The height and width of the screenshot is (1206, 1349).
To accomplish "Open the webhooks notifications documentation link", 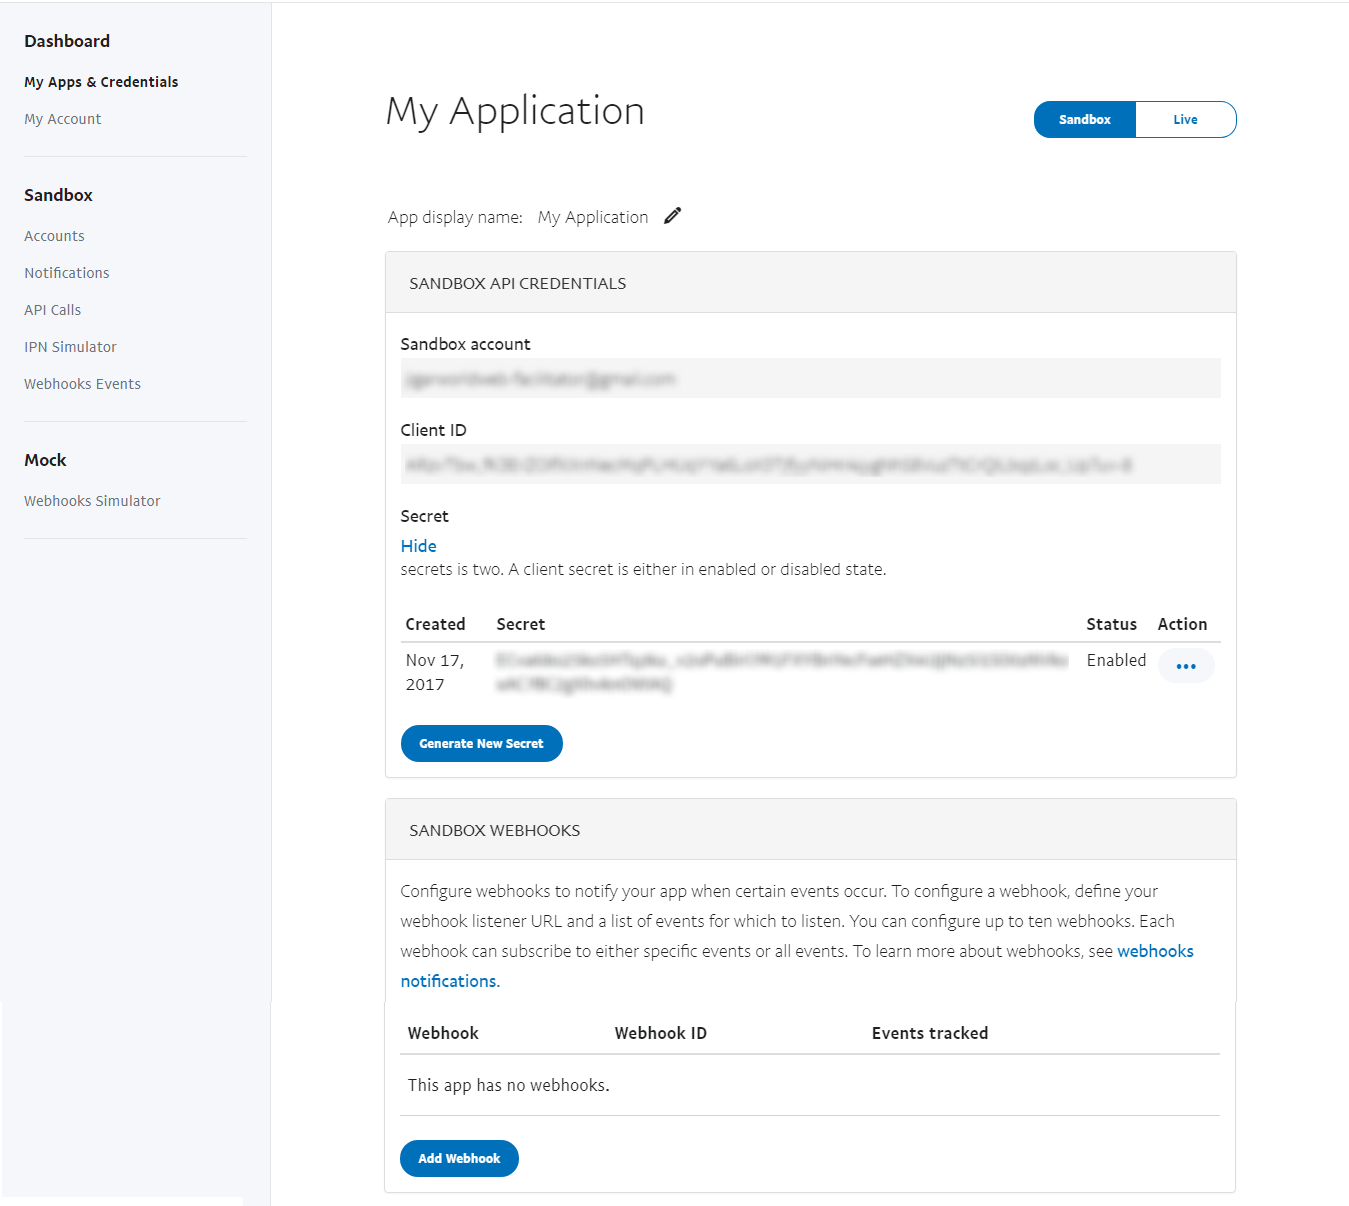I will click(1155, 951).
